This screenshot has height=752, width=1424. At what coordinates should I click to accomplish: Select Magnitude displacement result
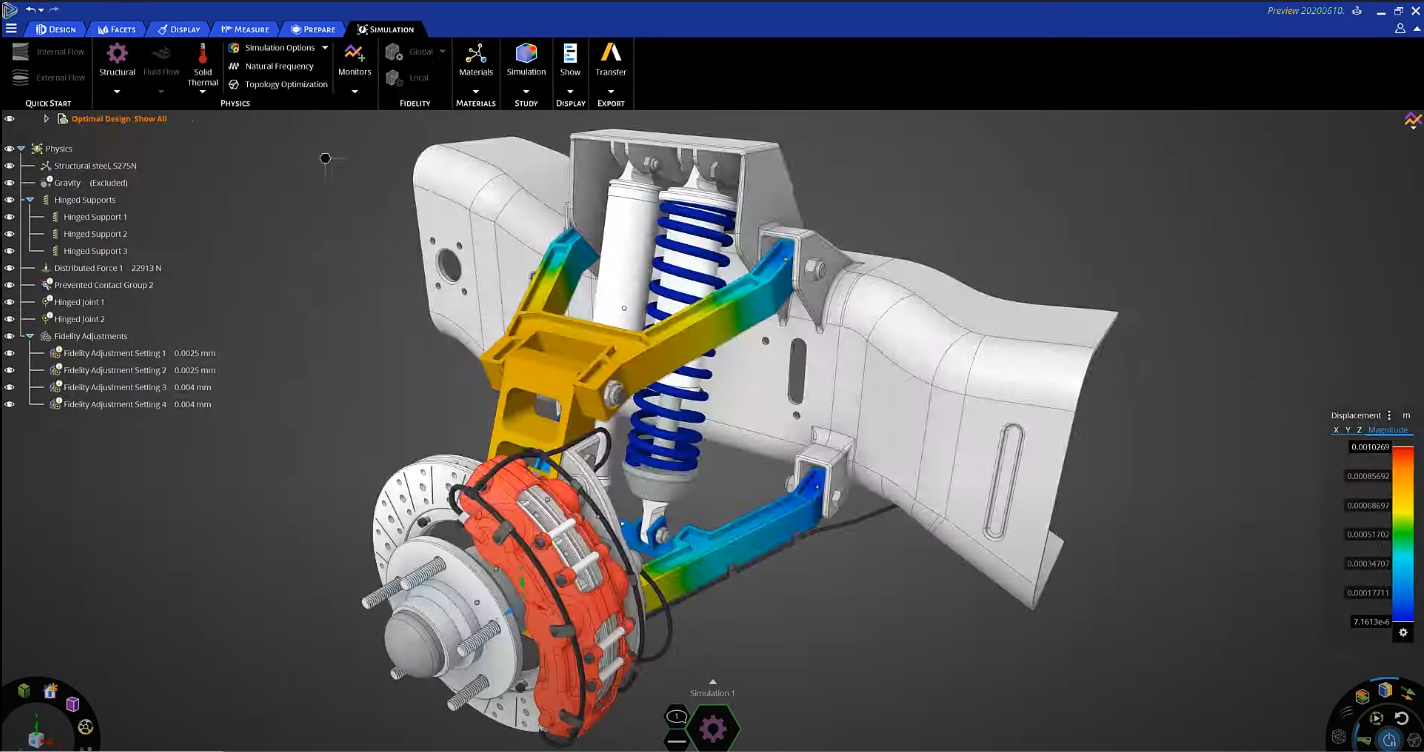click(x=1387, y=430)
